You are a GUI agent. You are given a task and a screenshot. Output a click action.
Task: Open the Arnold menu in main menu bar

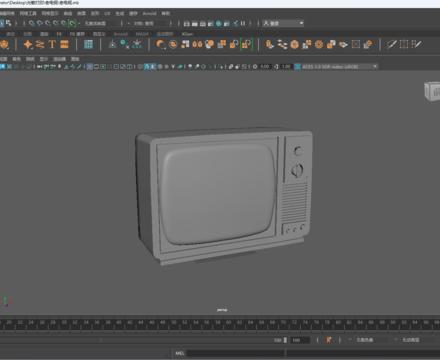tap(149, 13)
